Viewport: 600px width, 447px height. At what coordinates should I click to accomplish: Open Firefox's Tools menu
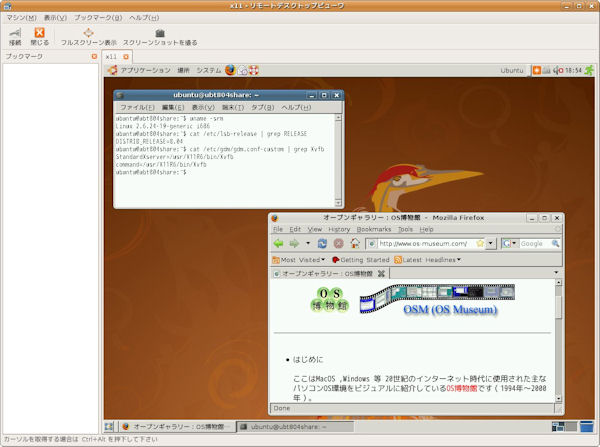coord(405,229)
